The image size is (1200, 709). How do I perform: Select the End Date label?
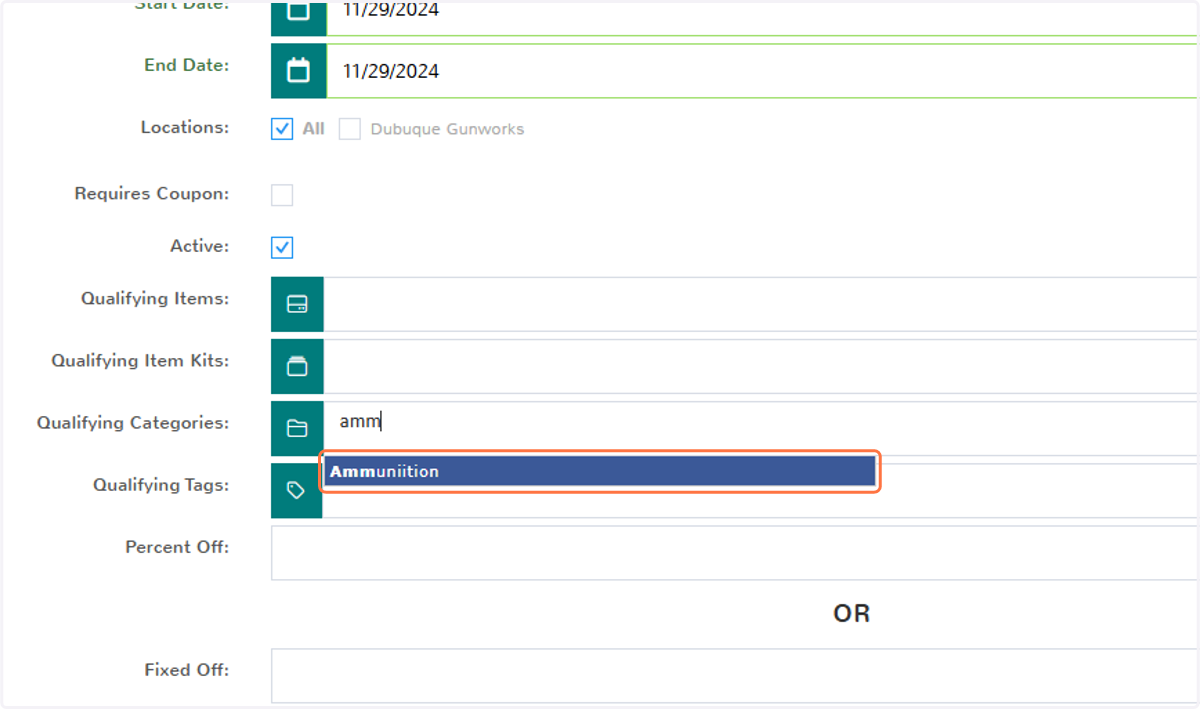tap(186, 65)
